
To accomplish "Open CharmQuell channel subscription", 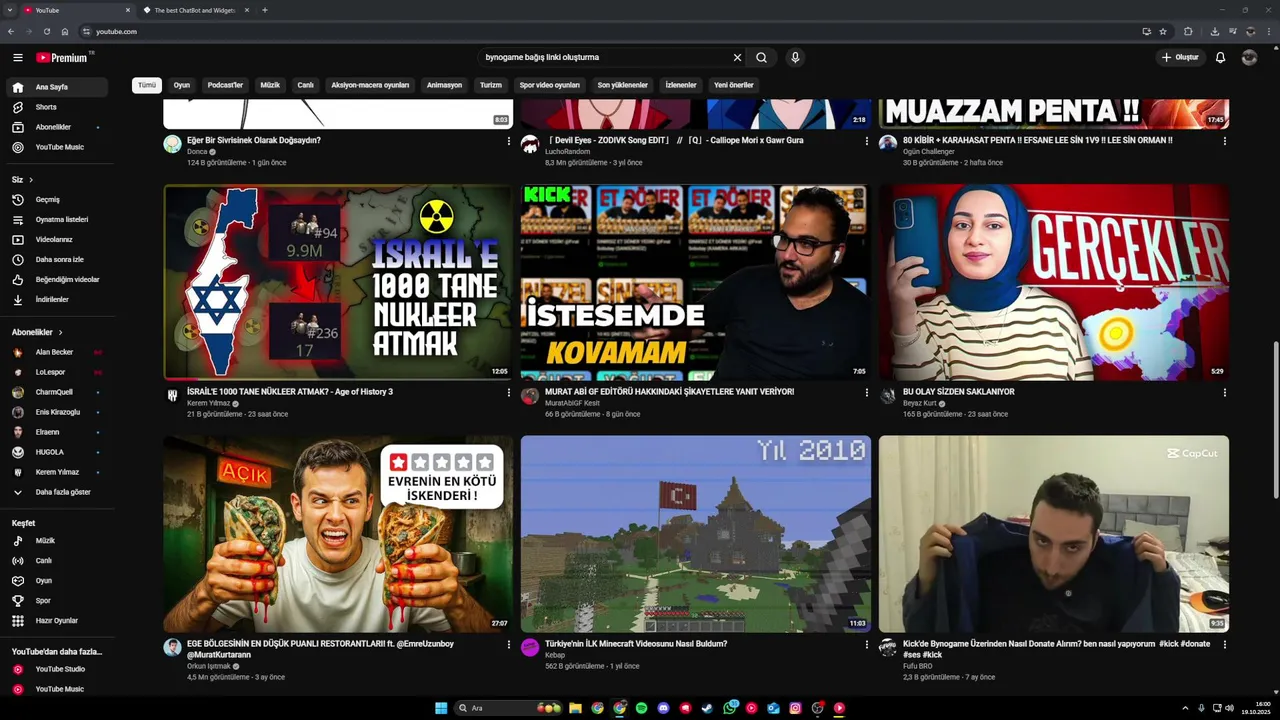I will click(58, 392).
